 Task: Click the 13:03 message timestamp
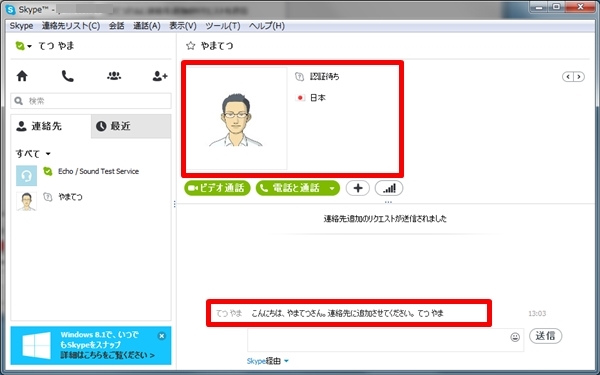pos(537,313)
